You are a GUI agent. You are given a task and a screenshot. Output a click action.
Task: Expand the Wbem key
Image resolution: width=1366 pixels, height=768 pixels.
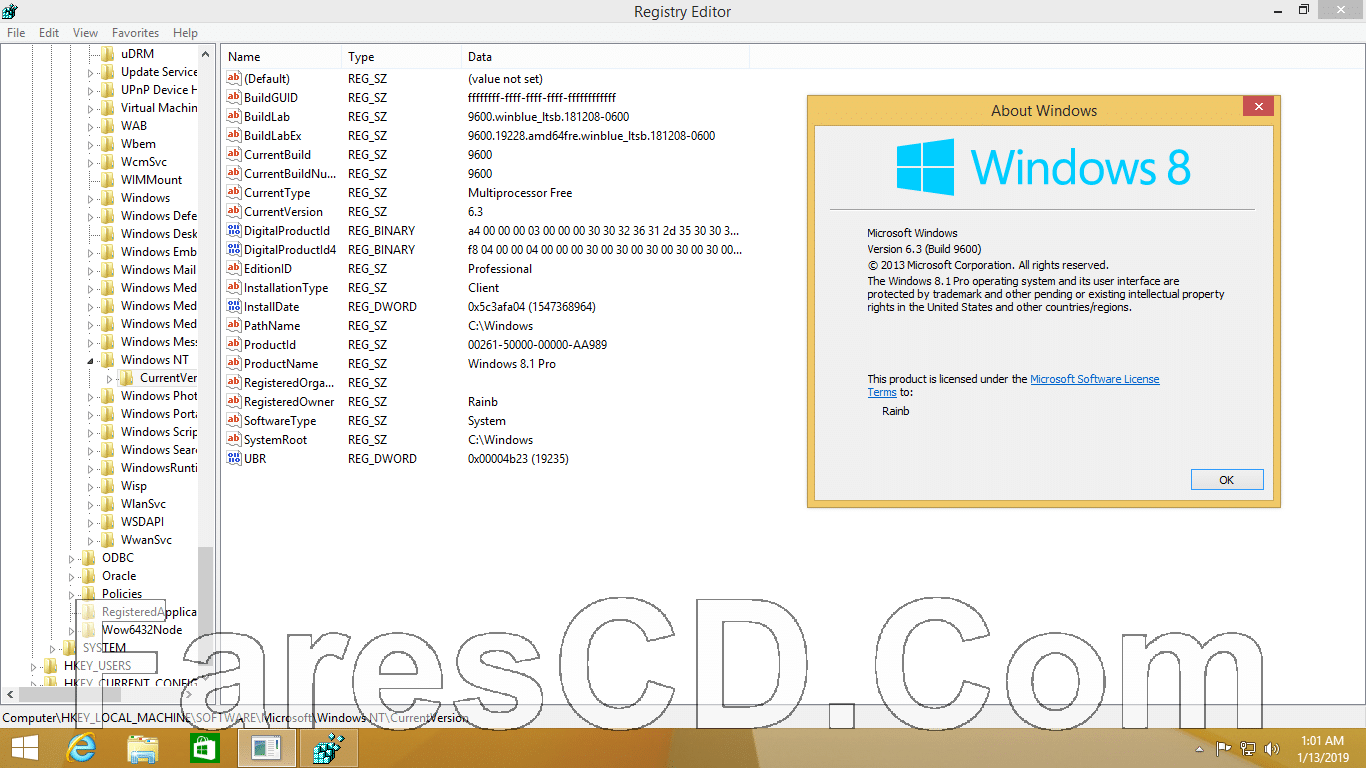pos(90,144)
